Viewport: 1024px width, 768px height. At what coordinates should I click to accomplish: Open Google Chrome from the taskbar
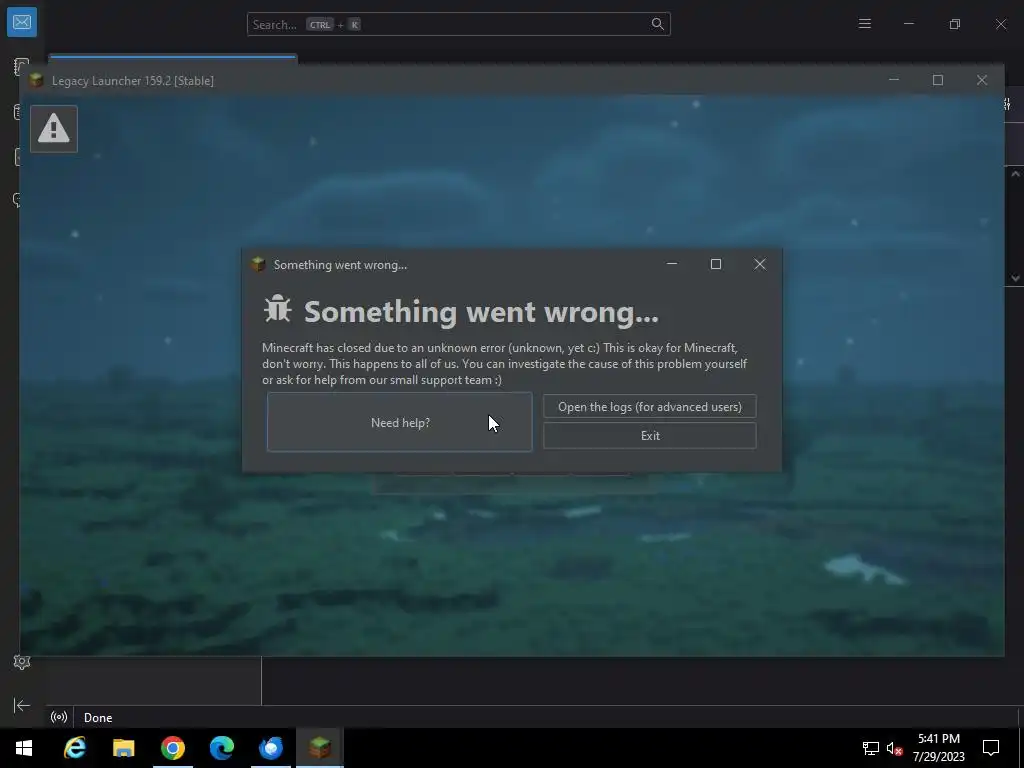pyautogui.click(x=172, y=748)
